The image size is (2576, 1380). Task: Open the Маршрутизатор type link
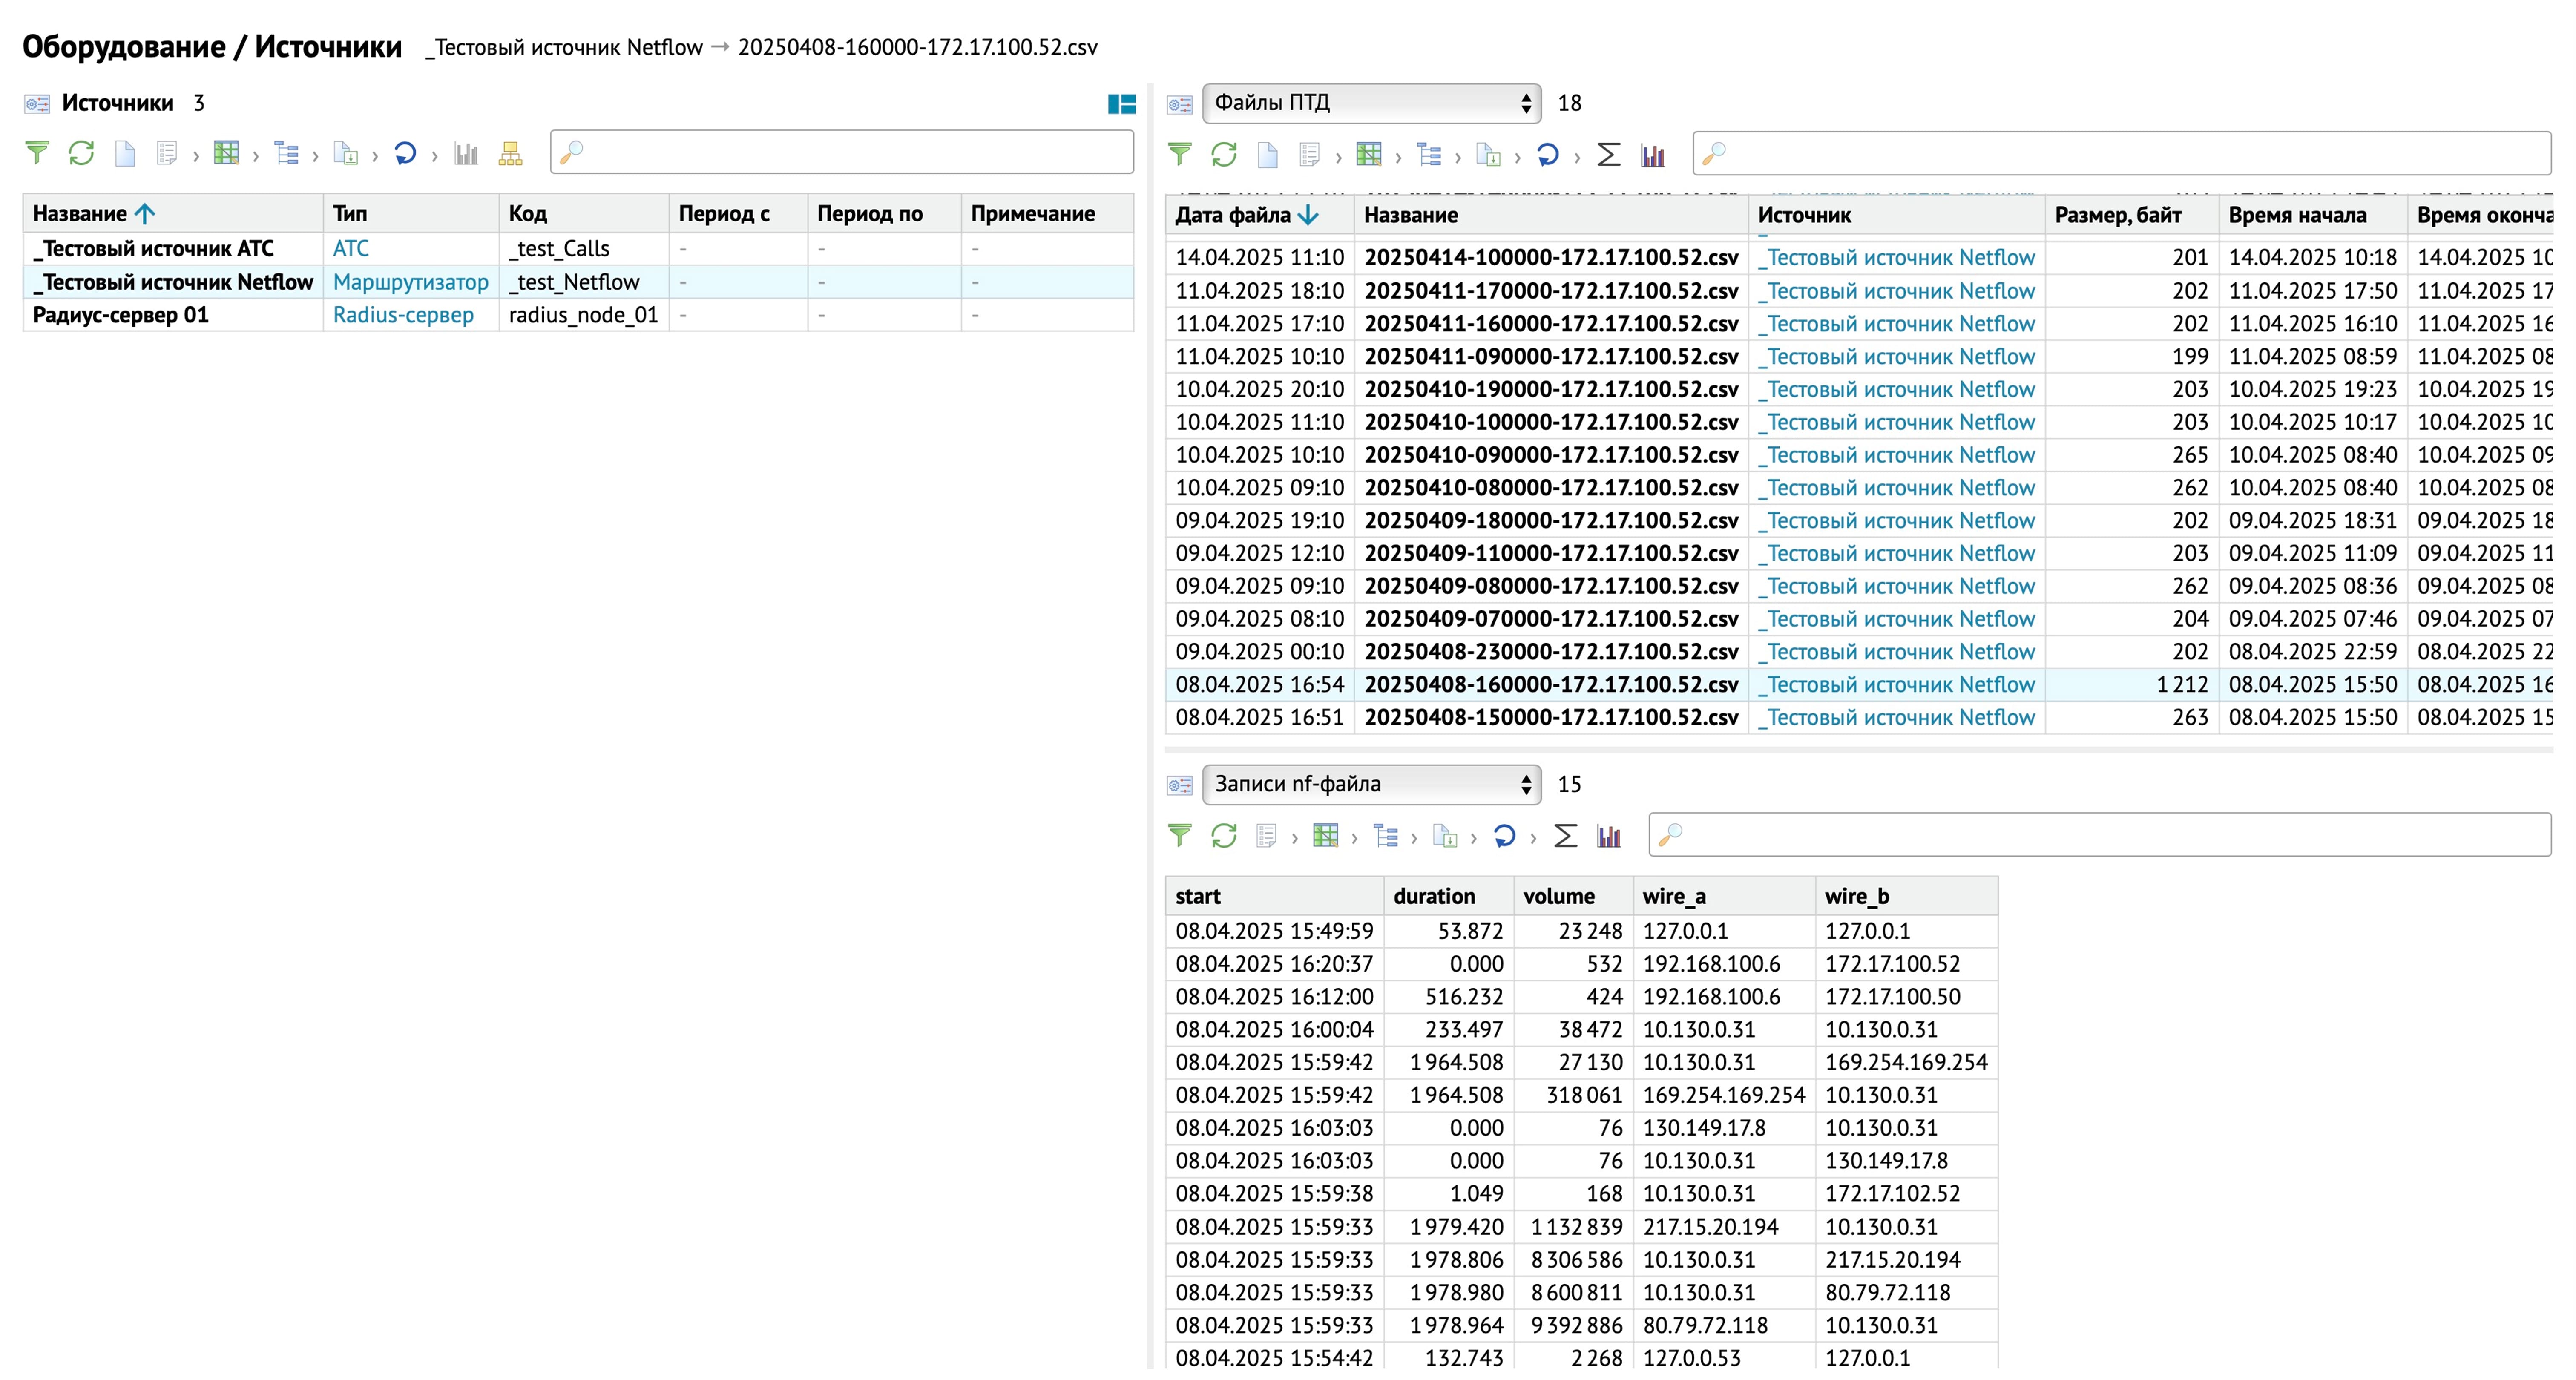click(x=411, y=282)
